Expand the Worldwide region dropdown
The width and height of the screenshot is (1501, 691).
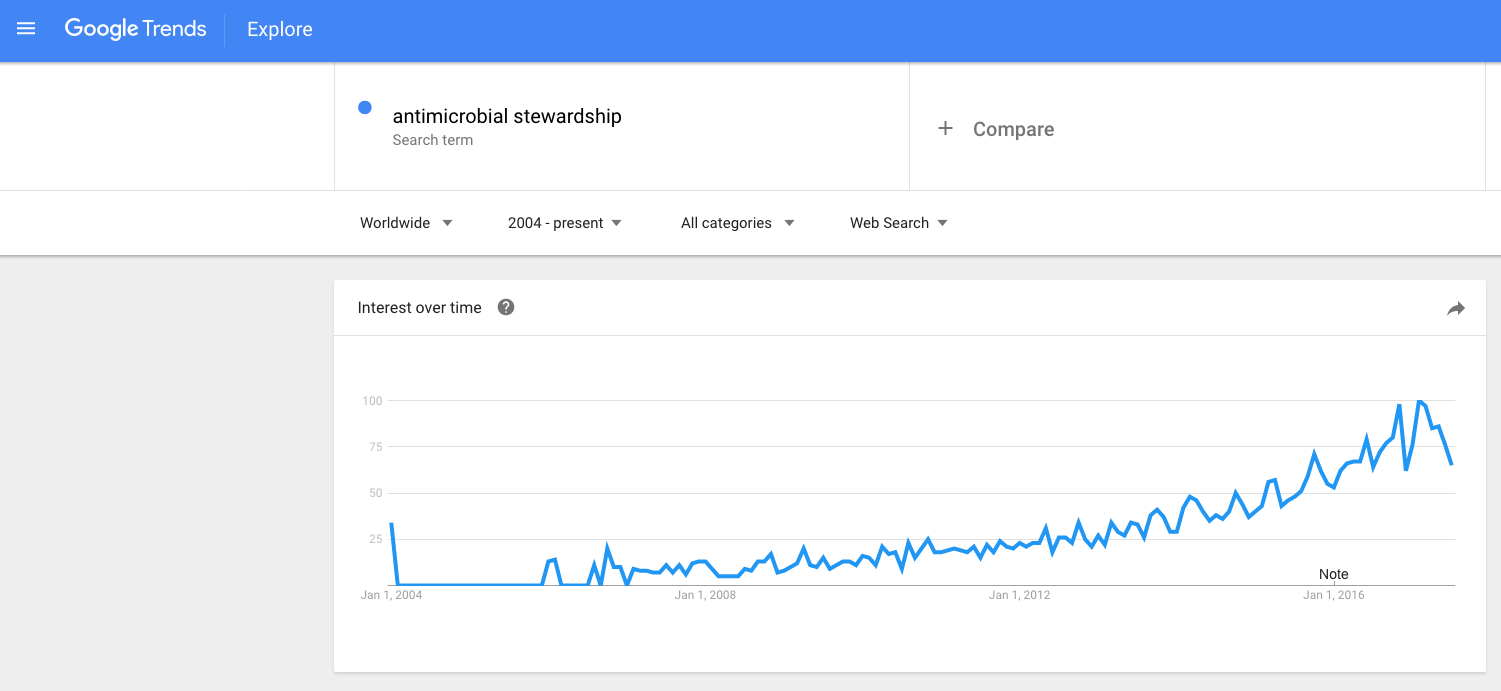406,223
